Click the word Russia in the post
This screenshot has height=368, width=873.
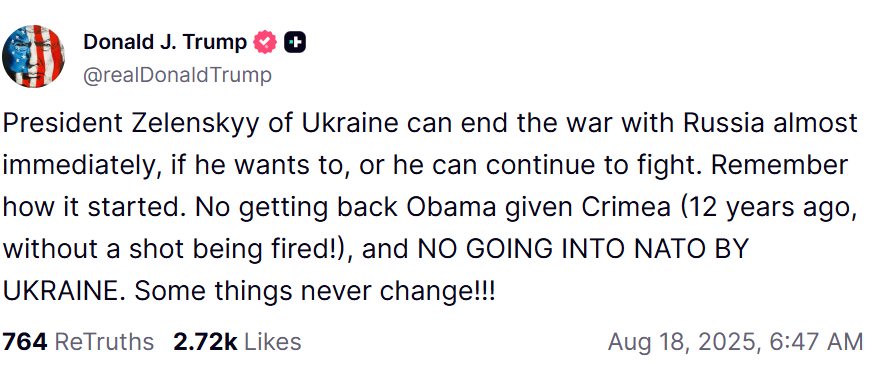point(724,124)
